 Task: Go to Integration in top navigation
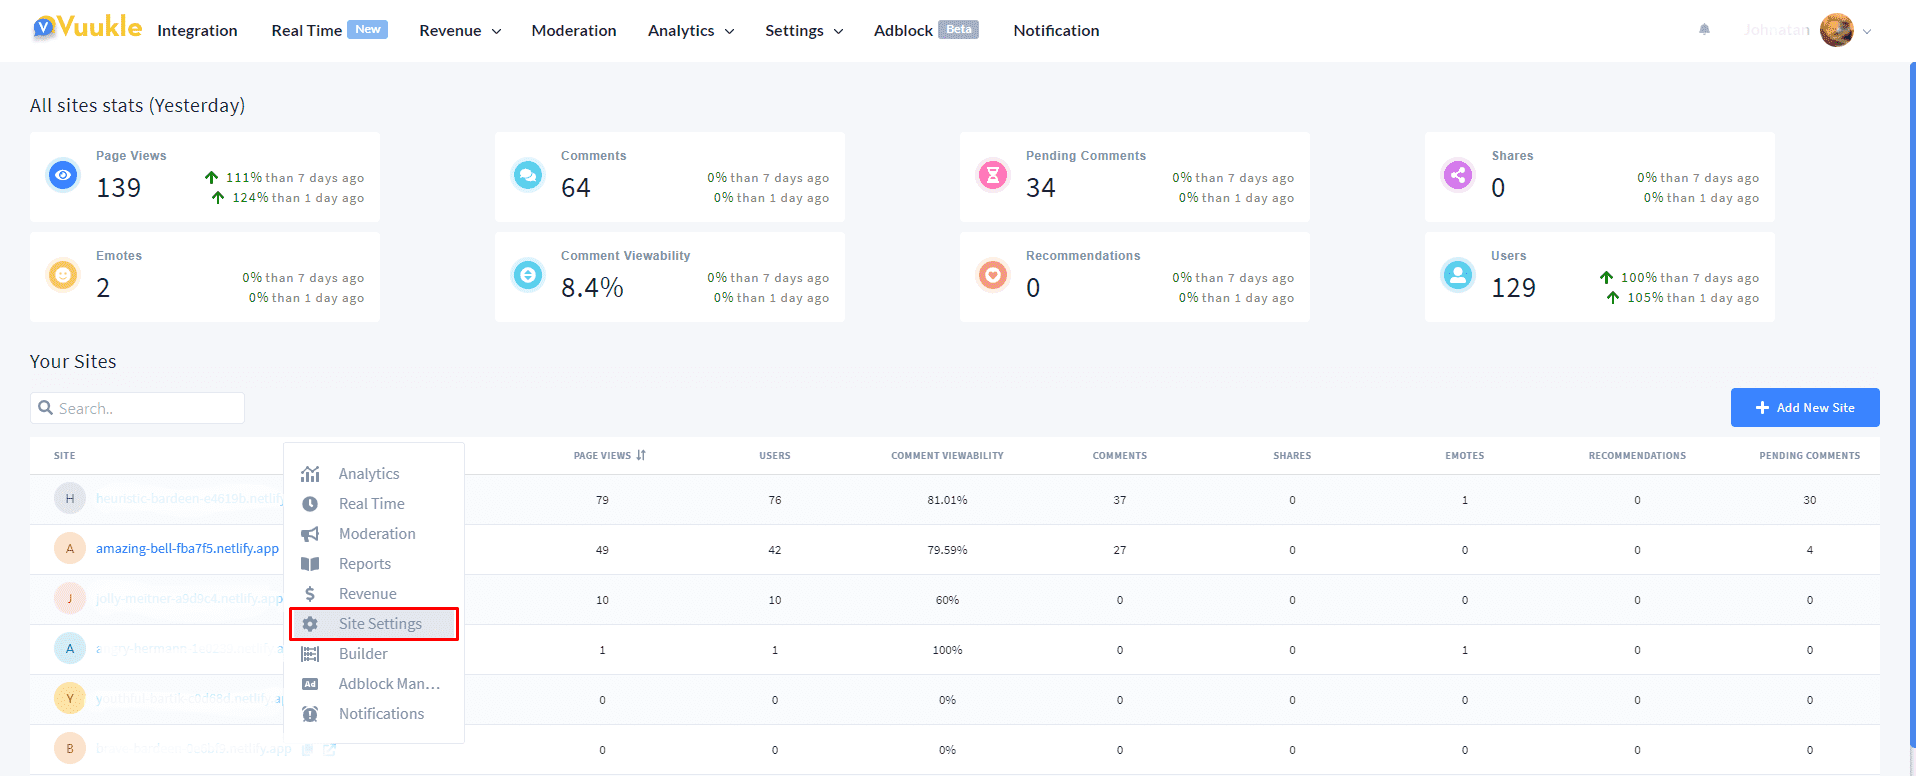pos(197,31)
